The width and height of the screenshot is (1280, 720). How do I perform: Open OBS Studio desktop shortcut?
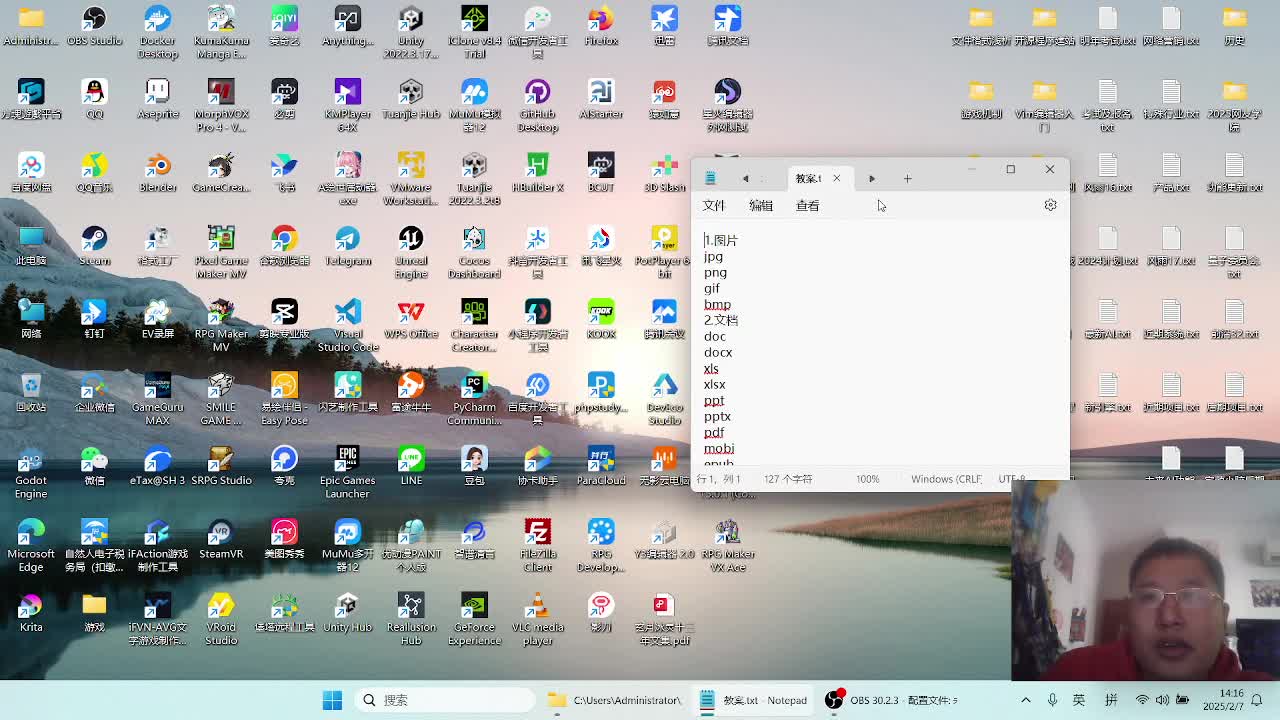pos(94,27)
